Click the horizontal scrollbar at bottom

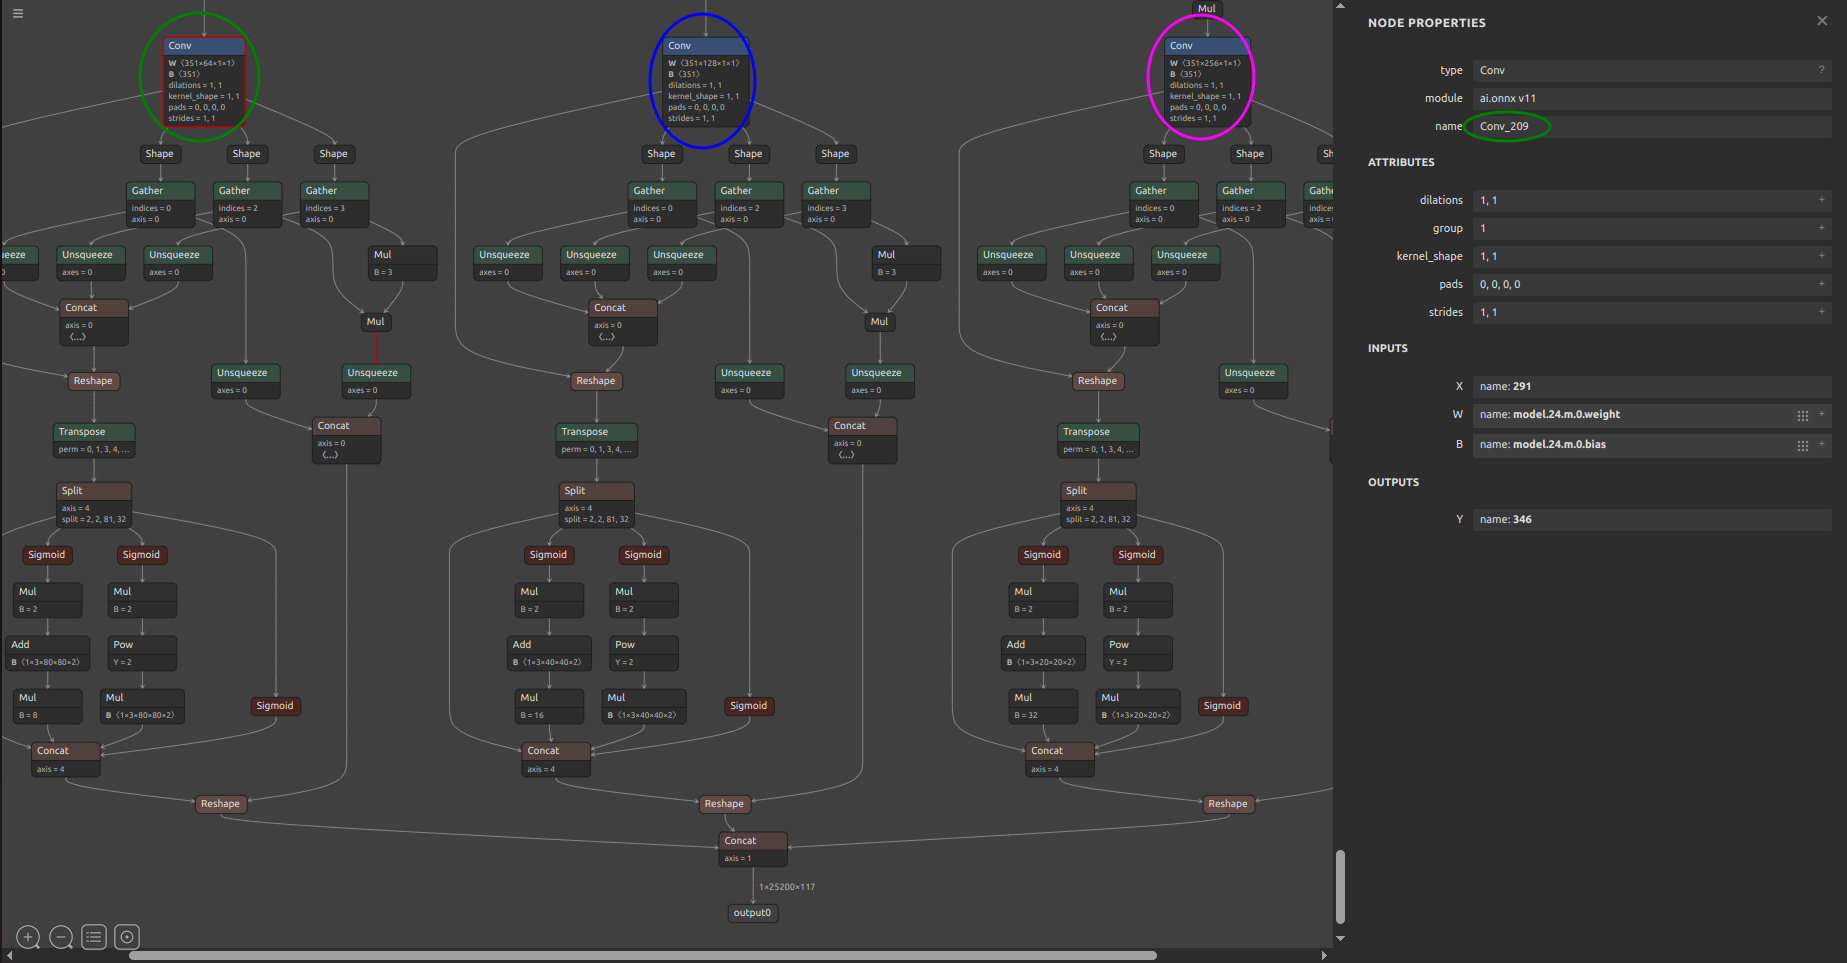coord(642,955)
